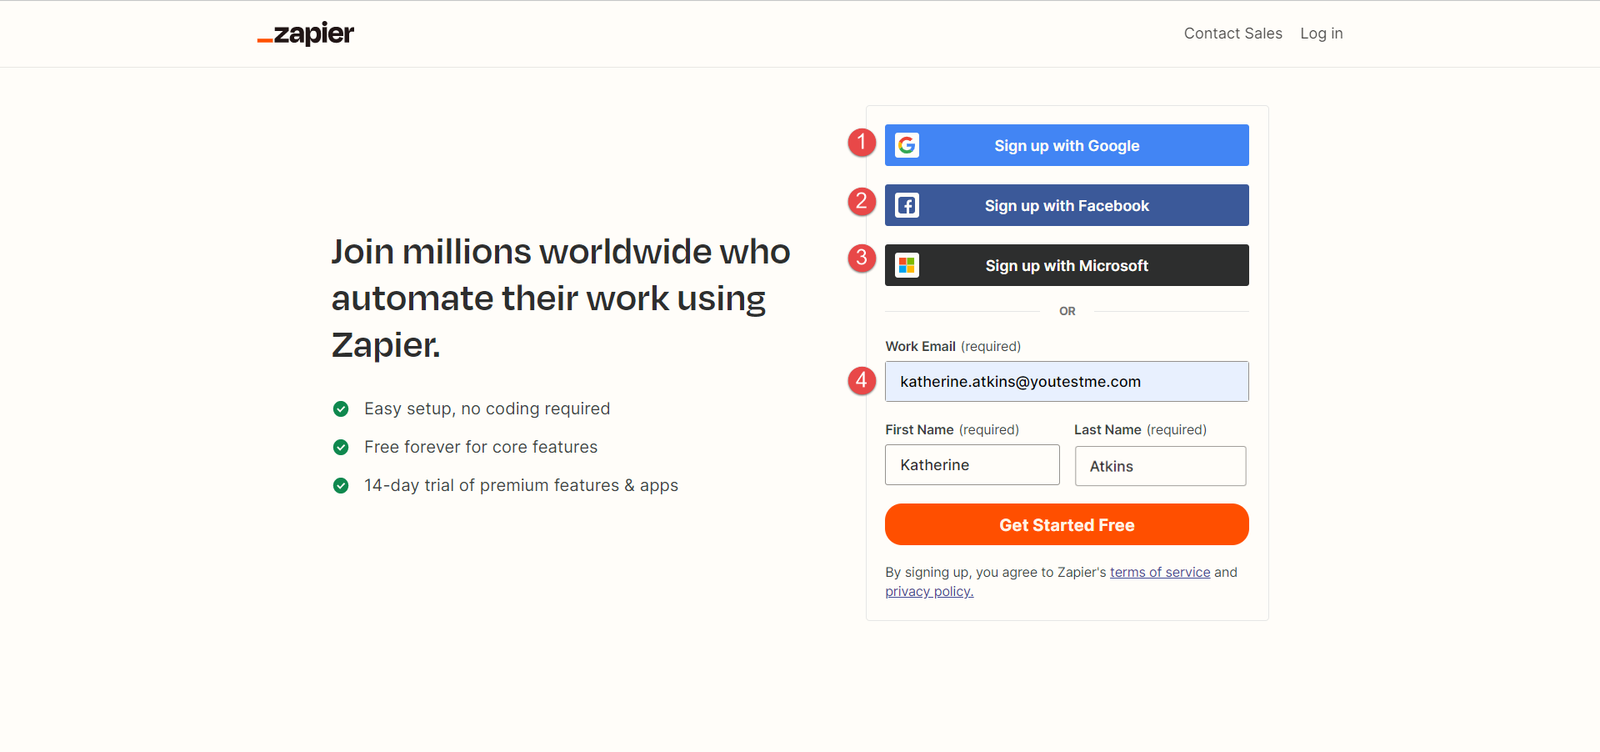Open the Log in page
The image size is (1600, 752).
click(1321, 33)
